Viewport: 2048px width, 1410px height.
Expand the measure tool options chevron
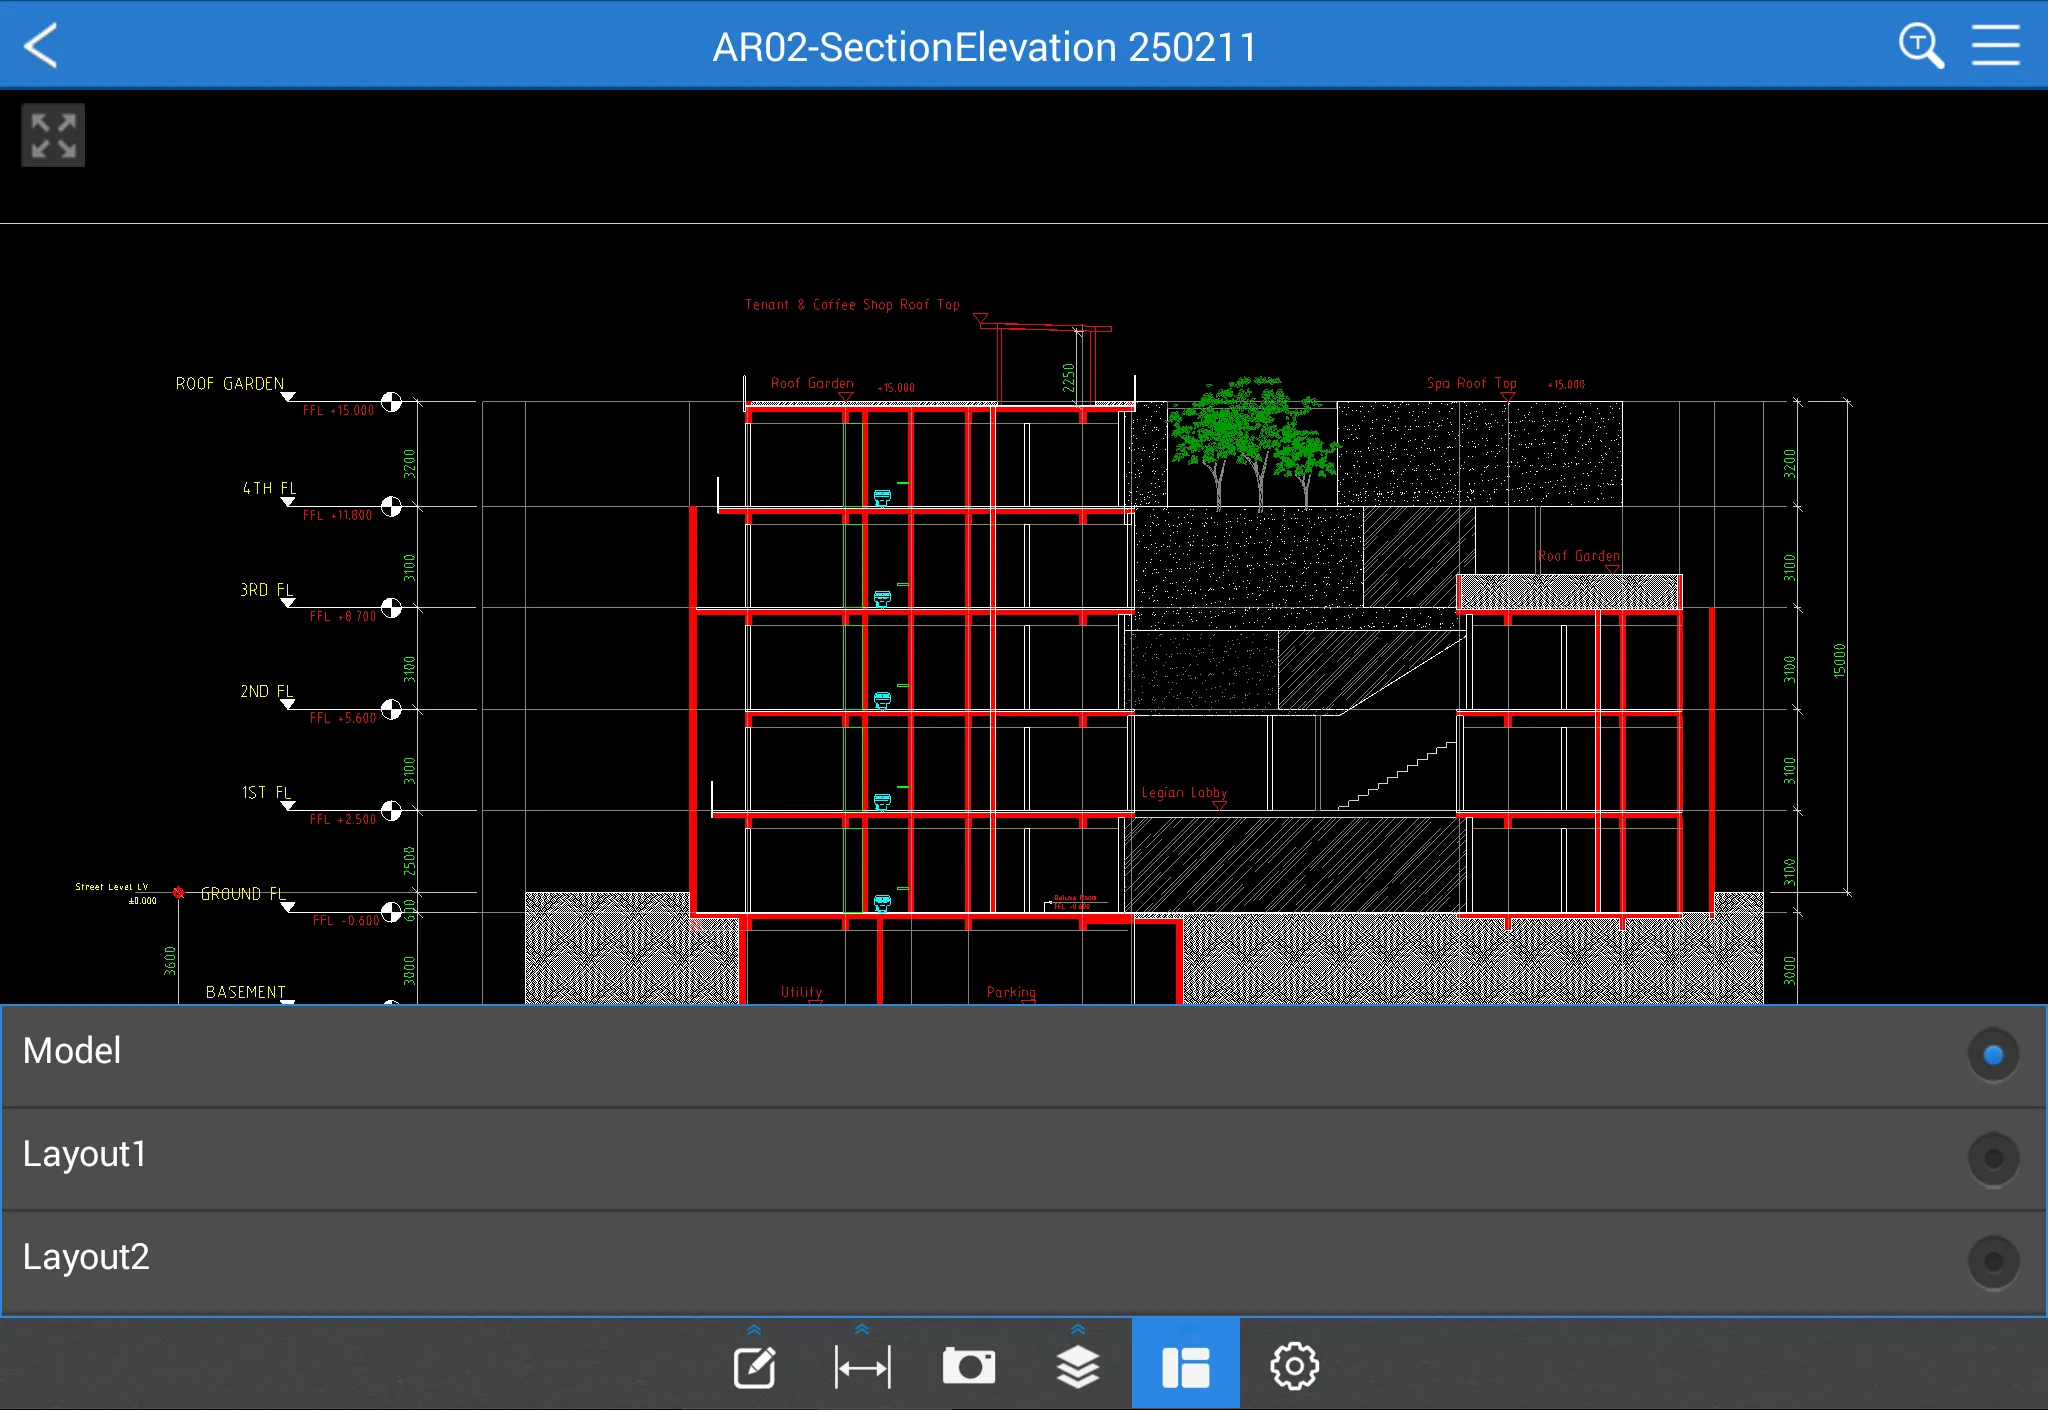pyautogui.click(x=863, y=1329)
